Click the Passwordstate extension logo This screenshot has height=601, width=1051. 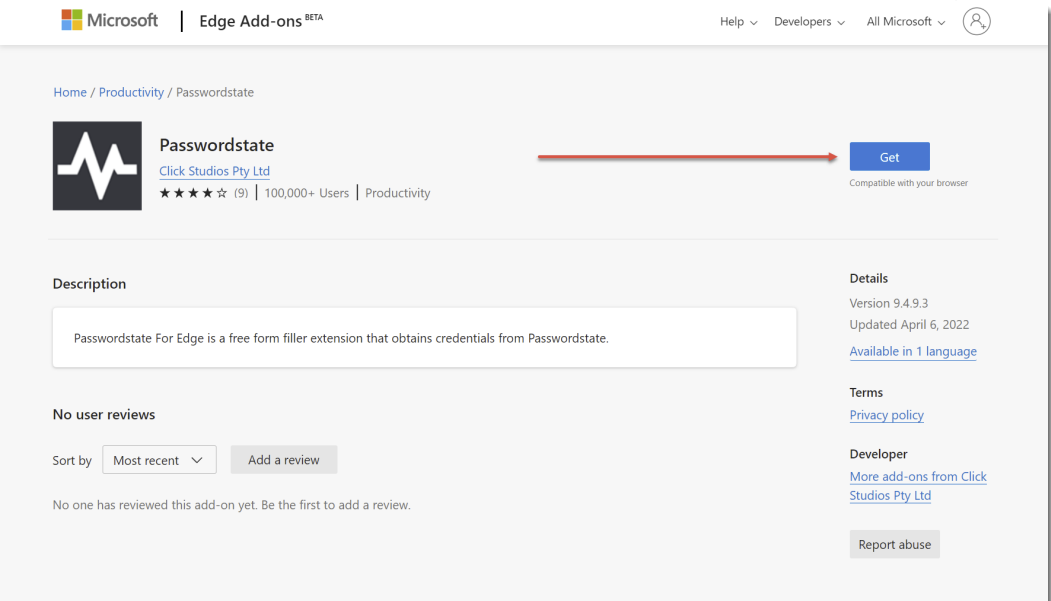pos(97,165)
